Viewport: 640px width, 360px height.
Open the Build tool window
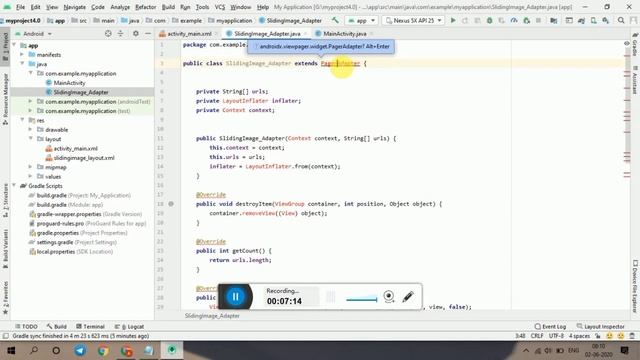coord(56,327)
